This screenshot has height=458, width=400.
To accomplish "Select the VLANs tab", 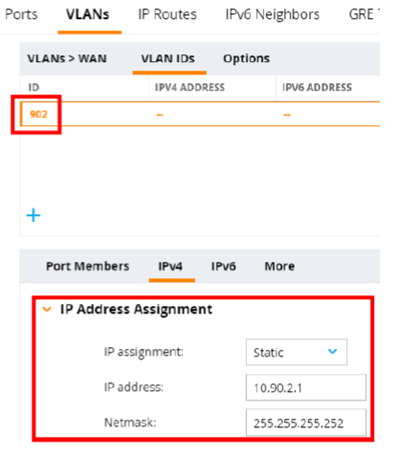I will (88, 14).
